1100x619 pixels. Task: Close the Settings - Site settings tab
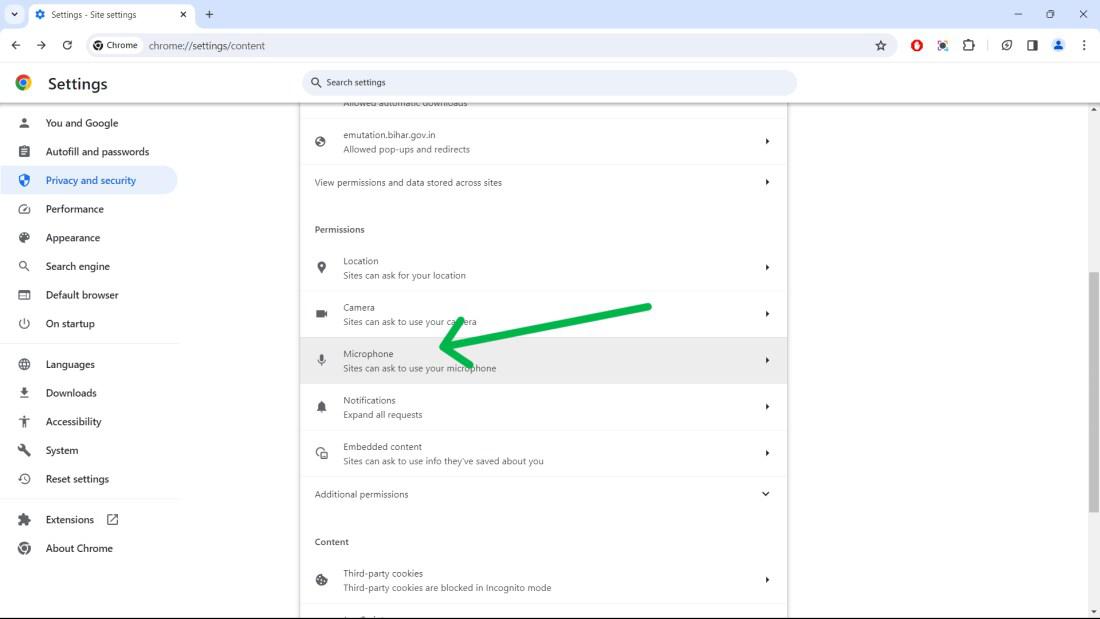coord(183,14)
